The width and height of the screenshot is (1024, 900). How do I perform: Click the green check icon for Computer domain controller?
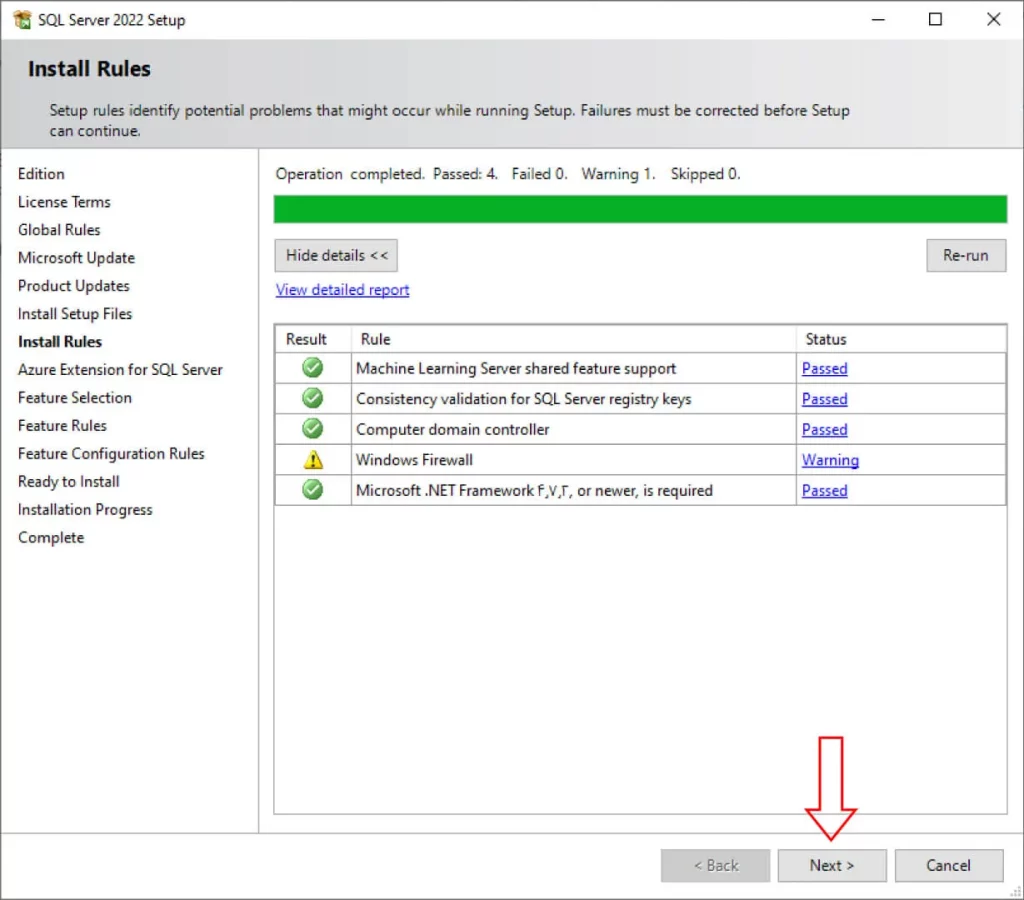pos(311,429)
